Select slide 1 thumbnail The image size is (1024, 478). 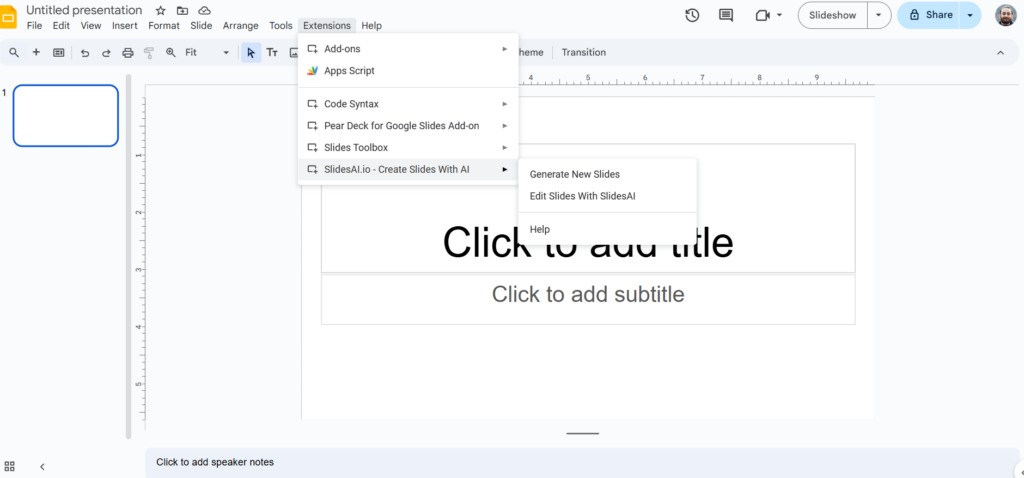click(x=66, y=115)
